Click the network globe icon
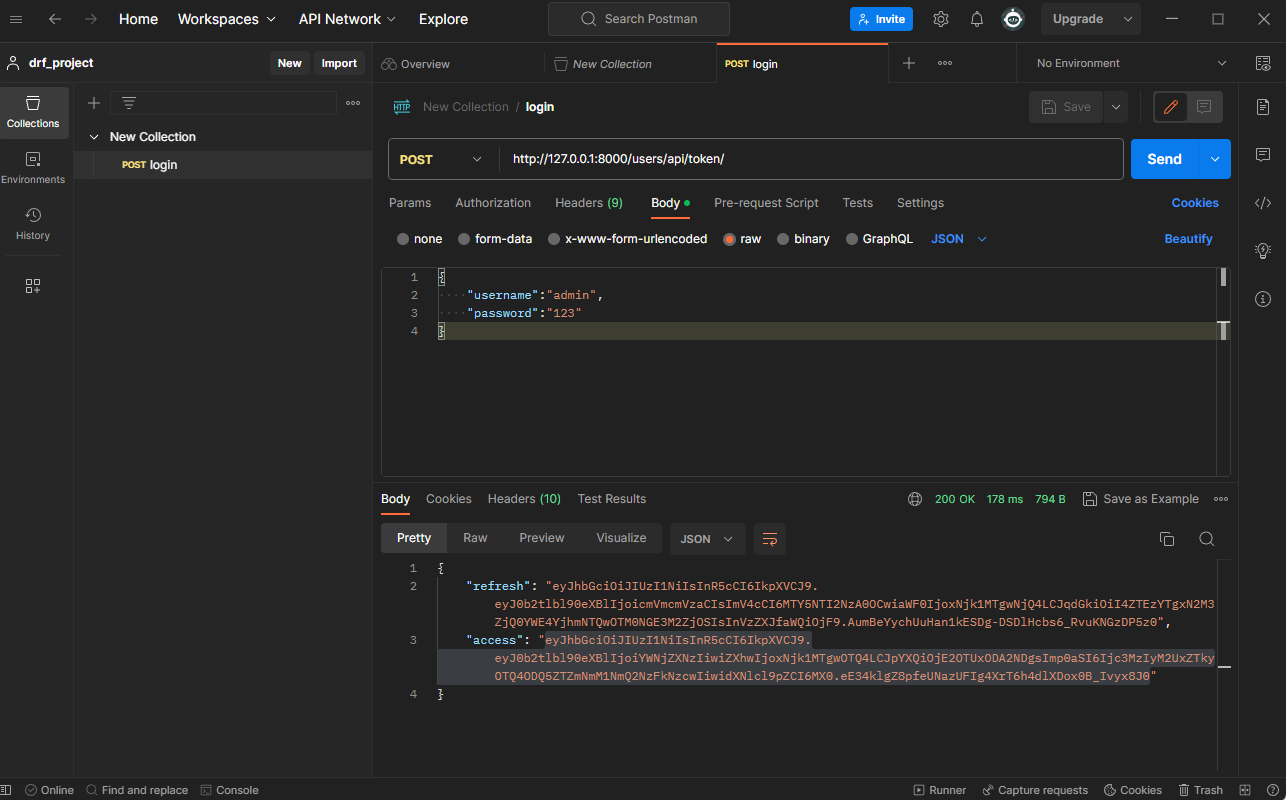The height and width of the screenshot is (800, 1286). click(915, 499)
